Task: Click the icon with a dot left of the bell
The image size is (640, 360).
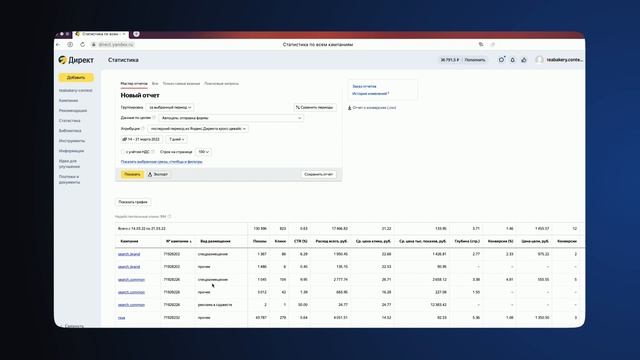Action: (x=501, y=60)
